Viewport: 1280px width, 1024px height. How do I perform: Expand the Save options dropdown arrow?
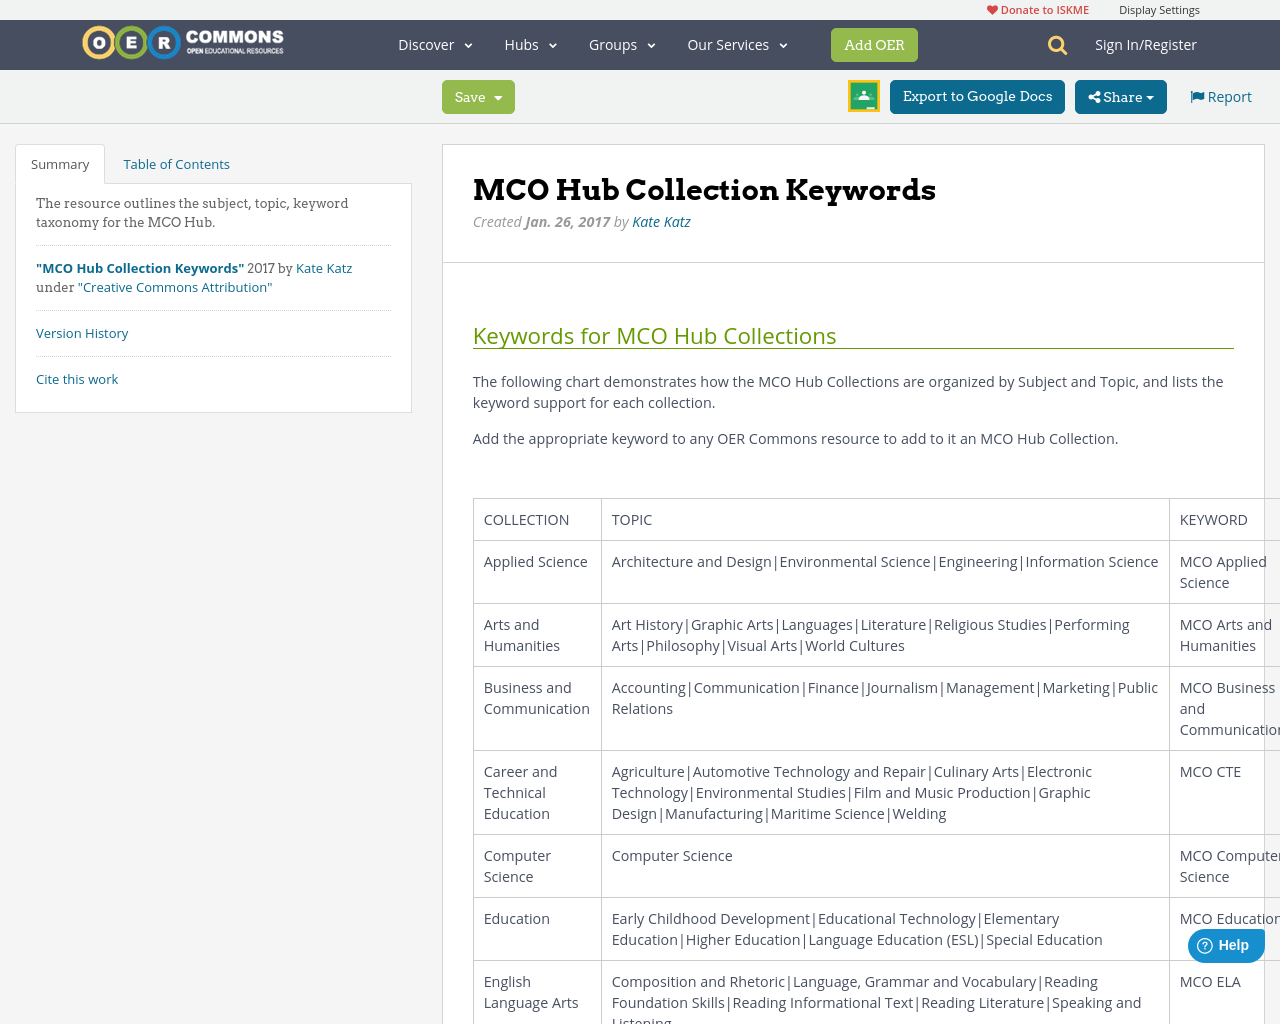pyautogui.click(x=498, y=97)
